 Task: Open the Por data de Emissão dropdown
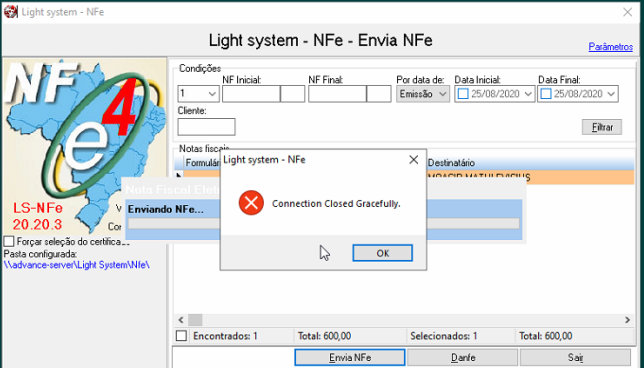pos(423,94)
